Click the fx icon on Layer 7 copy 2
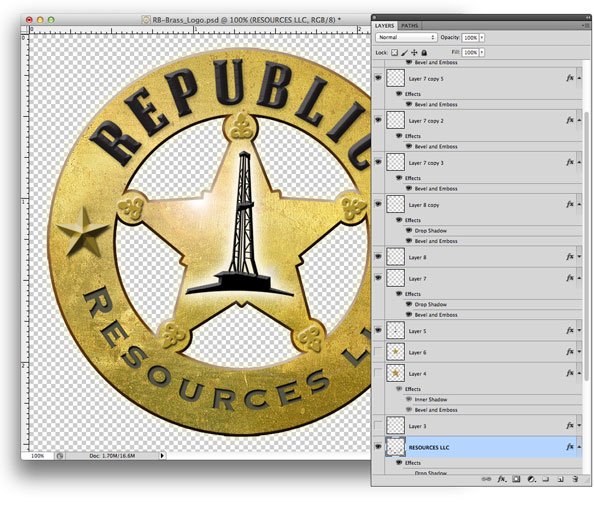This screenshot has height=518, width=594. 570,120
